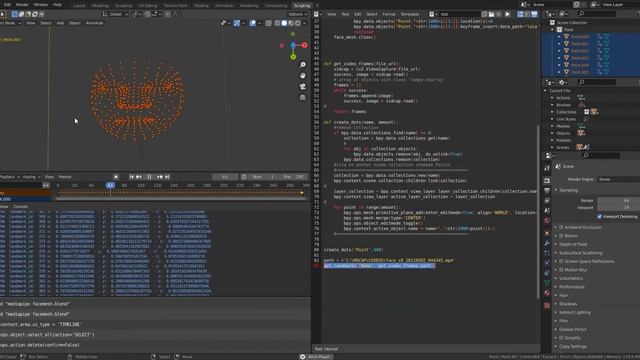Open the View Layer properties tab icon
The width and height of the screenshot is (640, 360).
tap(547, 201)
